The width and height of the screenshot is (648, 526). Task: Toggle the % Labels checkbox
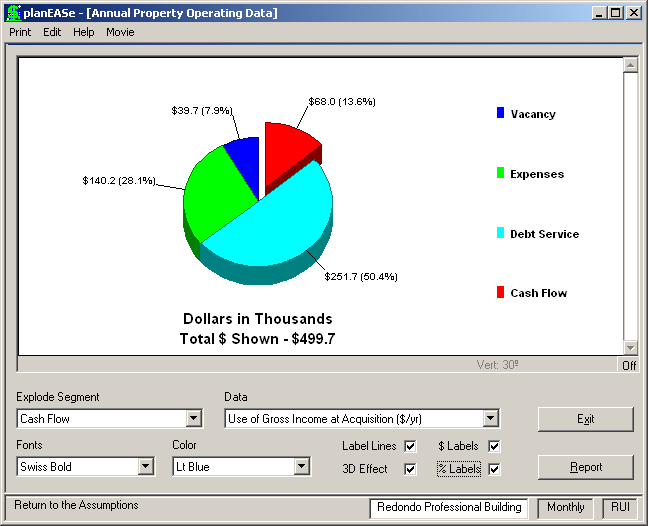(494, 469)
